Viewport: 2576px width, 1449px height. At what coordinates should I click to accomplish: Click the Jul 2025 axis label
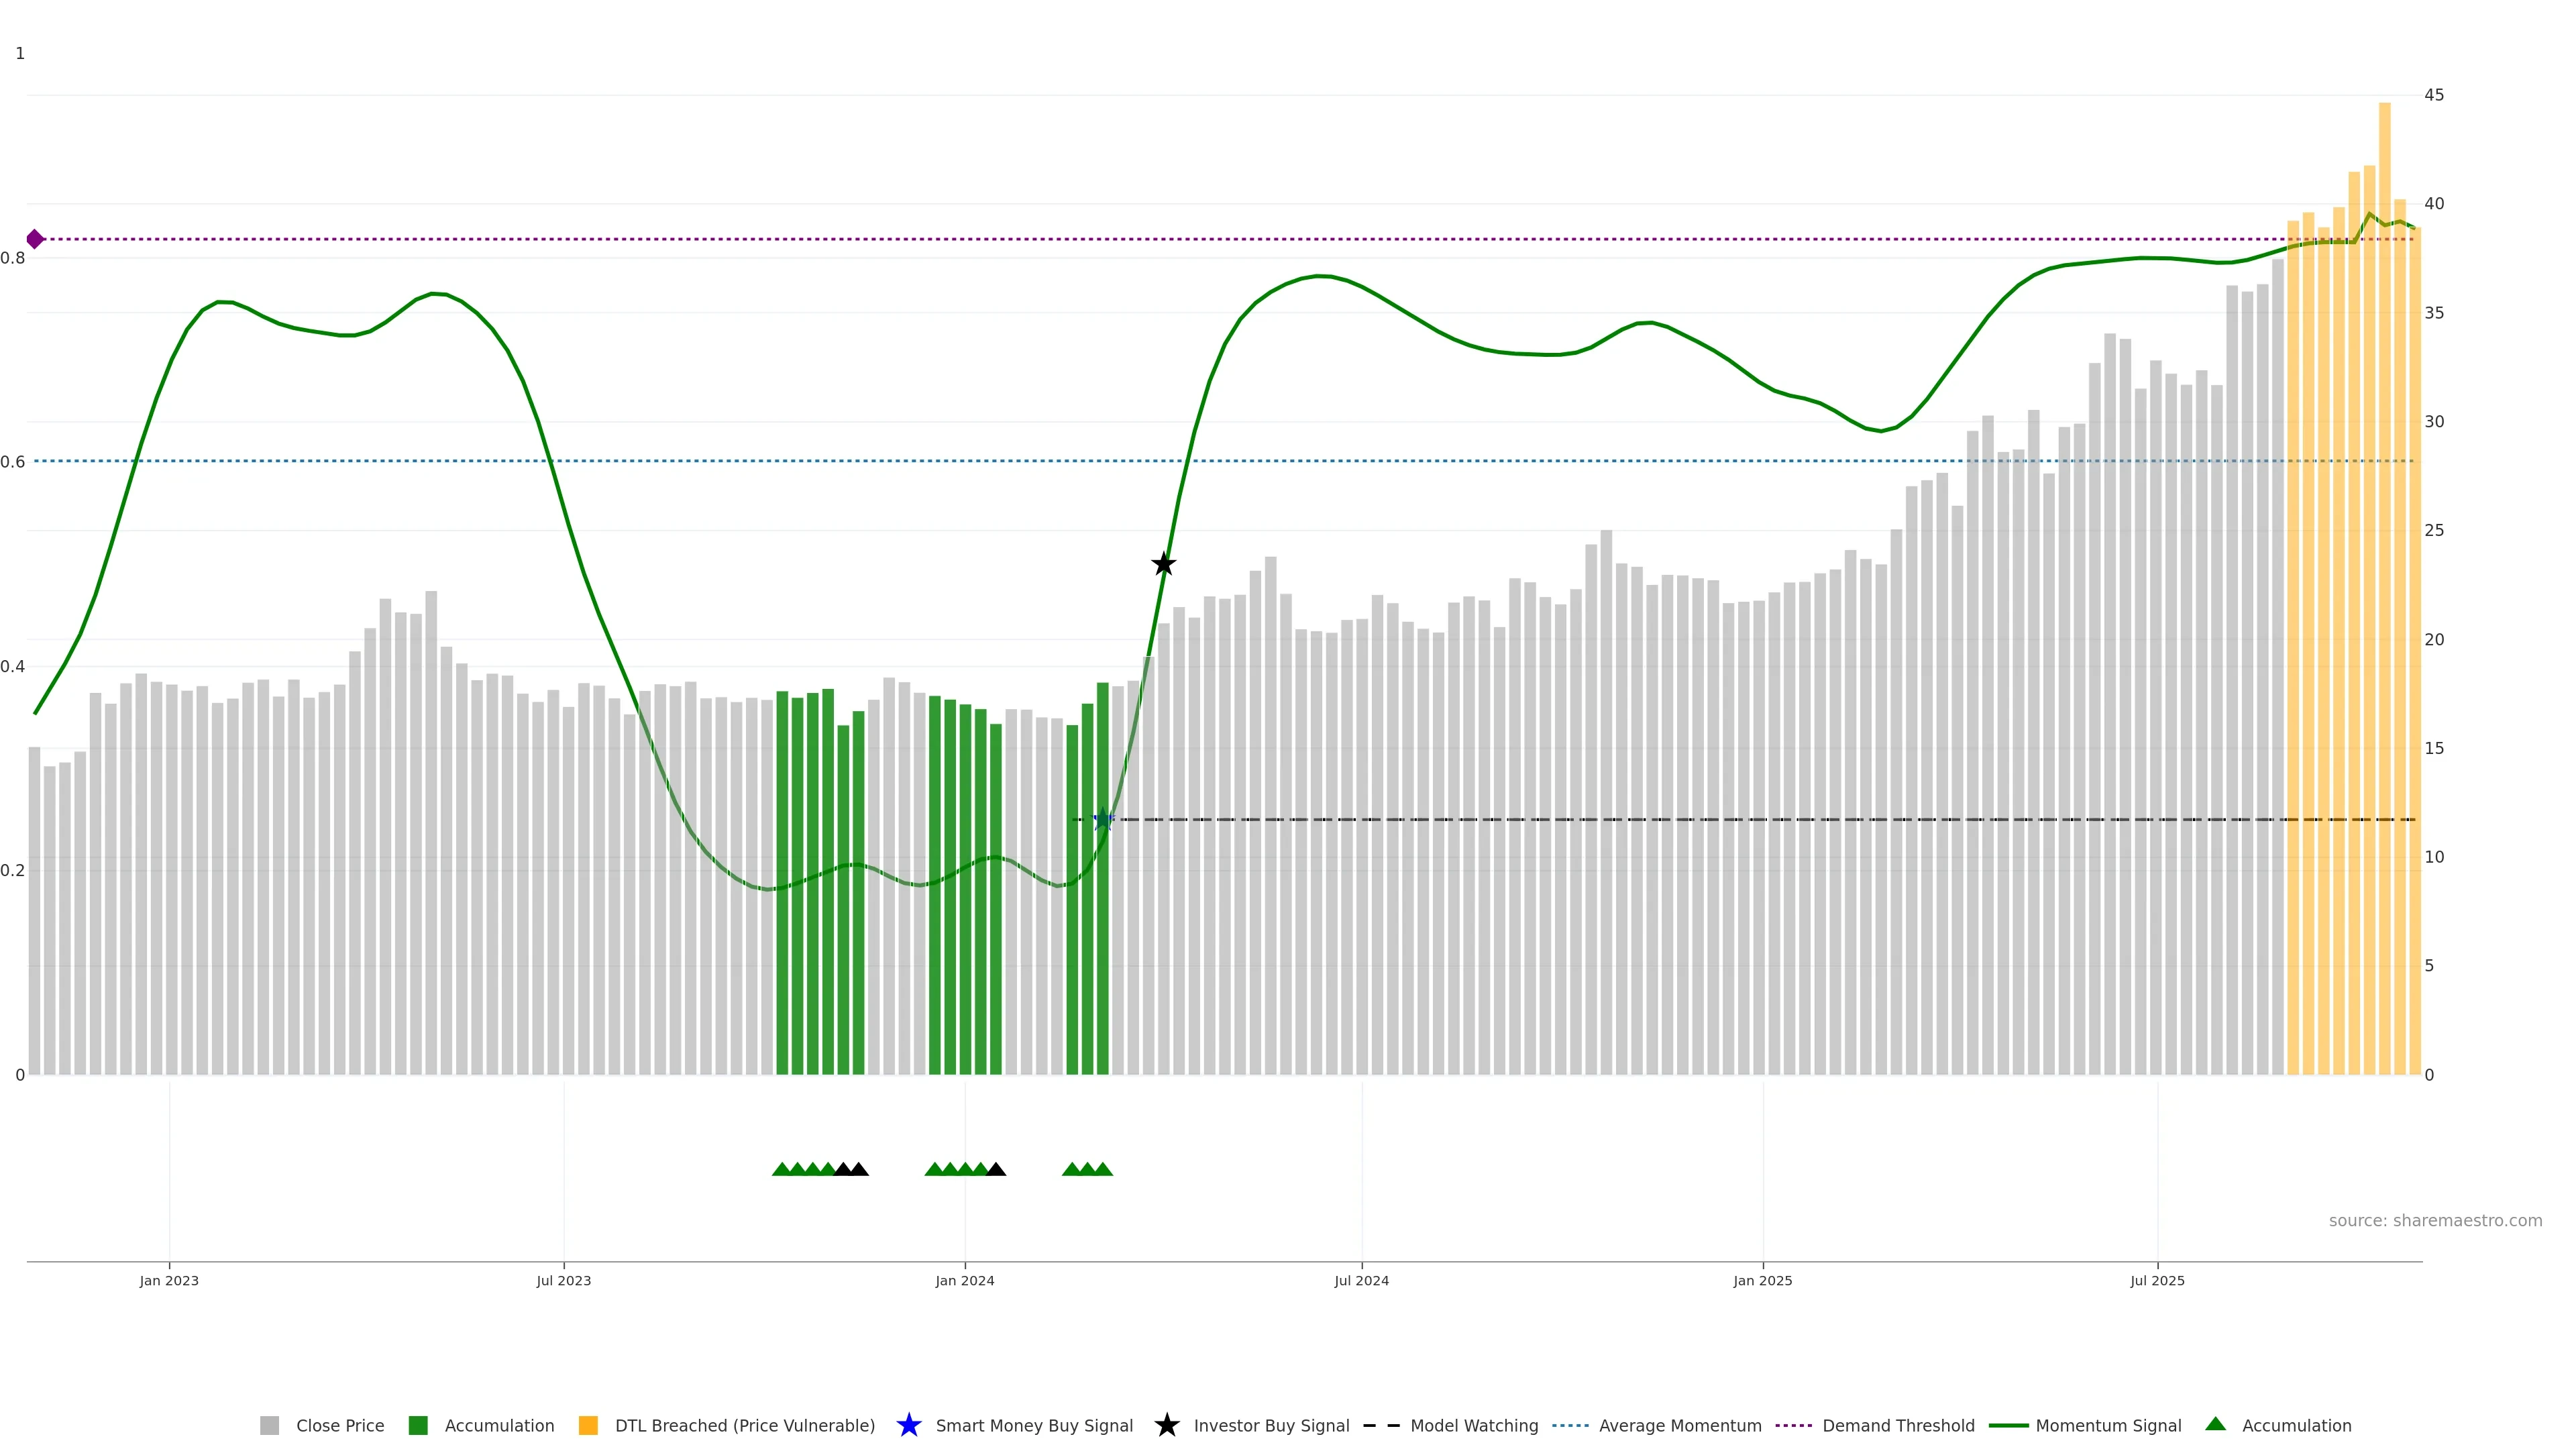tap(2157, 1280)
